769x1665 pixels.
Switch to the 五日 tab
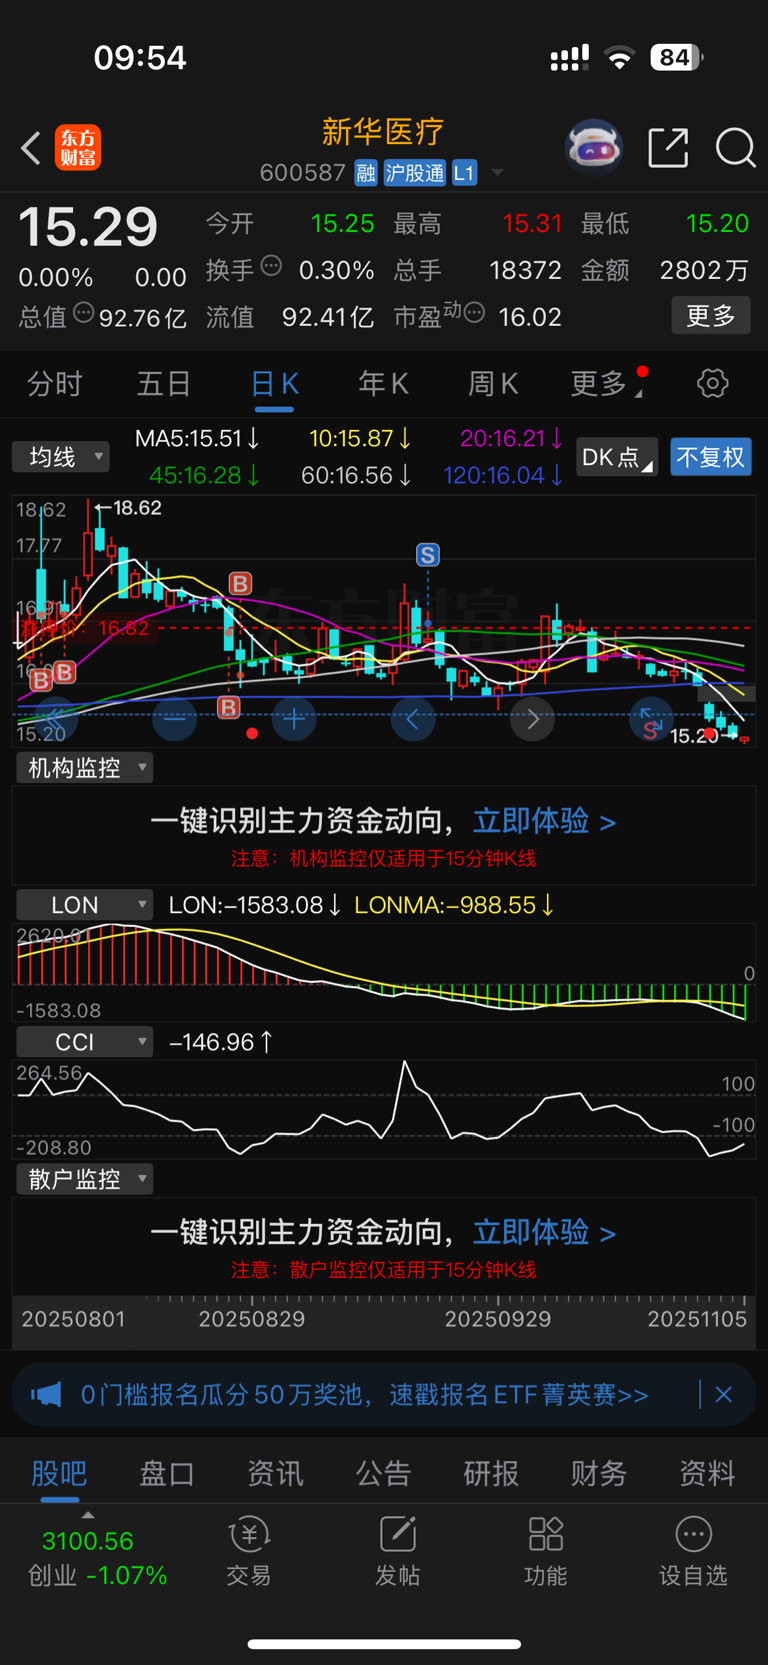(164, 383)
